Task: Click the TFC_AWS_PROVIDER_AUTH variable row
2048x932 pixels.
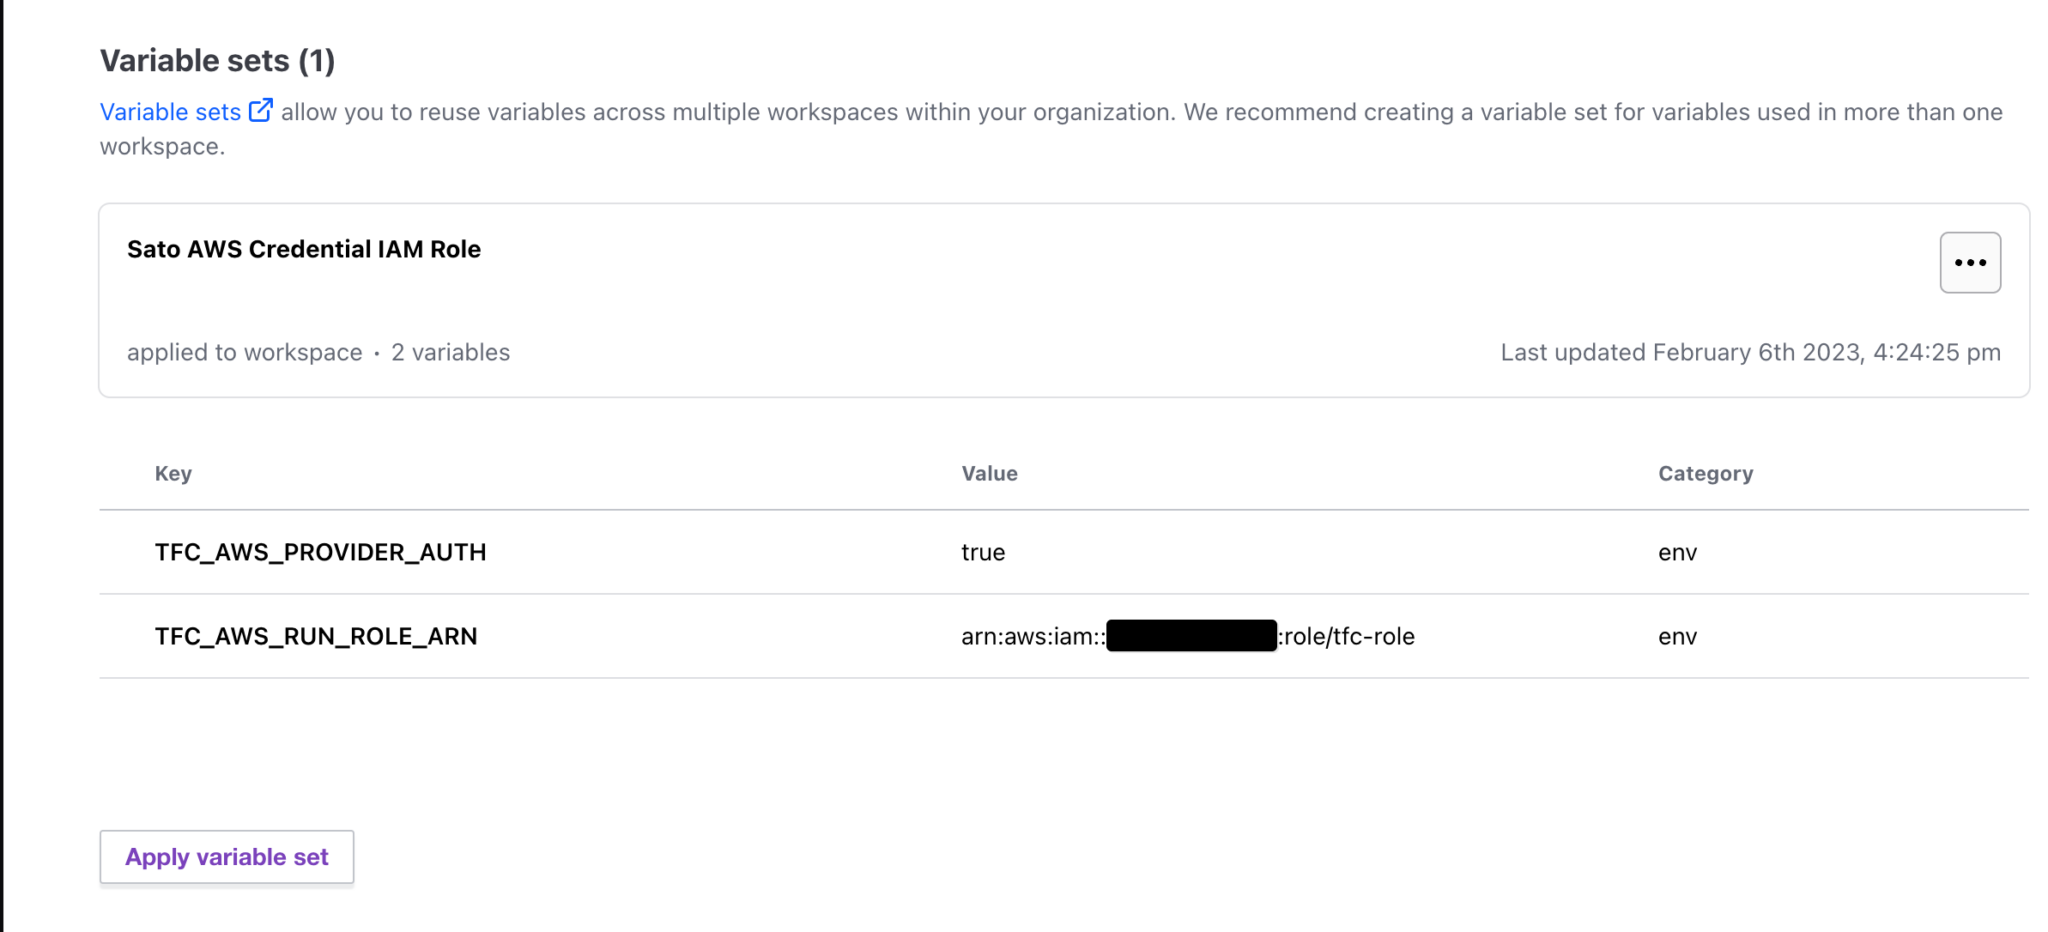Action: (321, 551)
